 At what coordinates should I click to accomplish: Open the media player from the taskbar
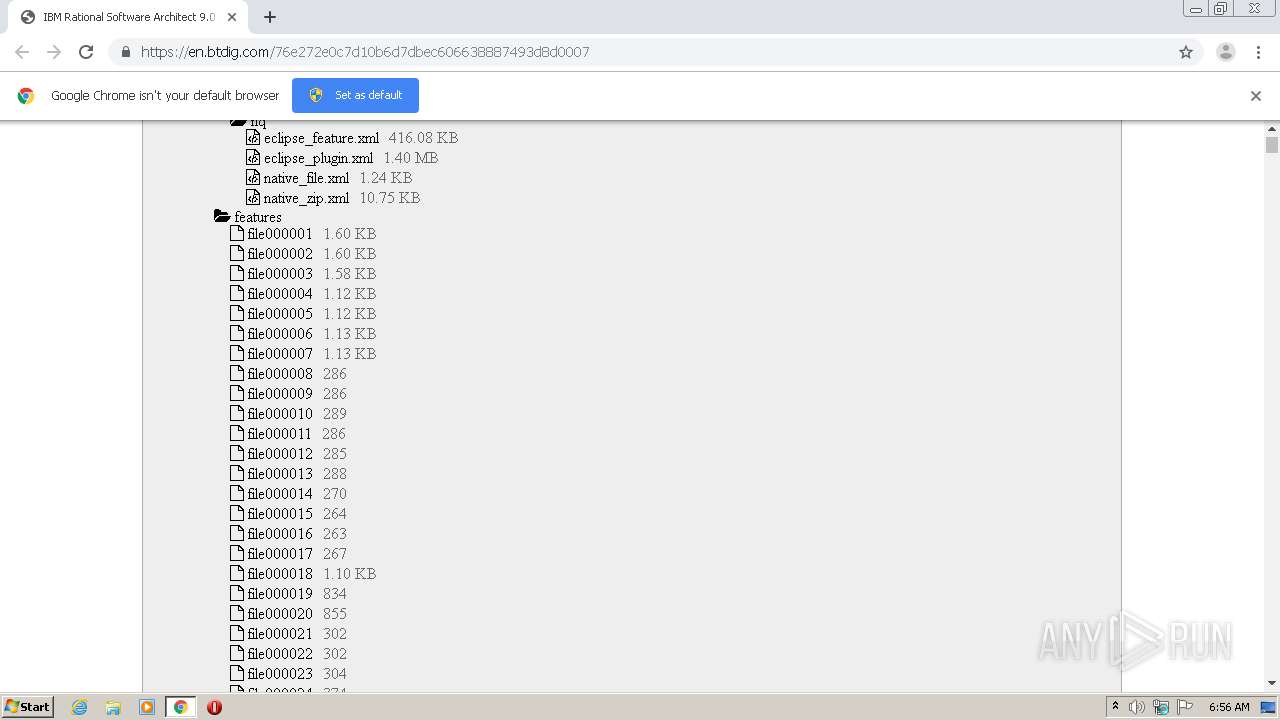point(147,707)
